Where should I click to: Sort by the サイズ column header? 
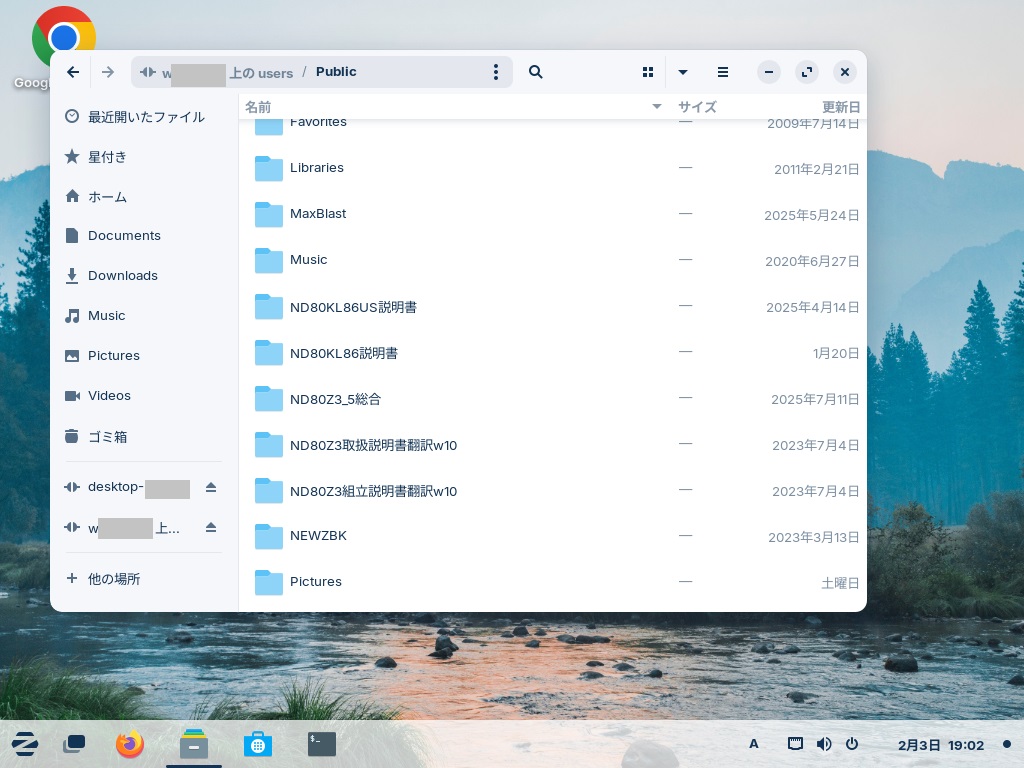point(697,107)
